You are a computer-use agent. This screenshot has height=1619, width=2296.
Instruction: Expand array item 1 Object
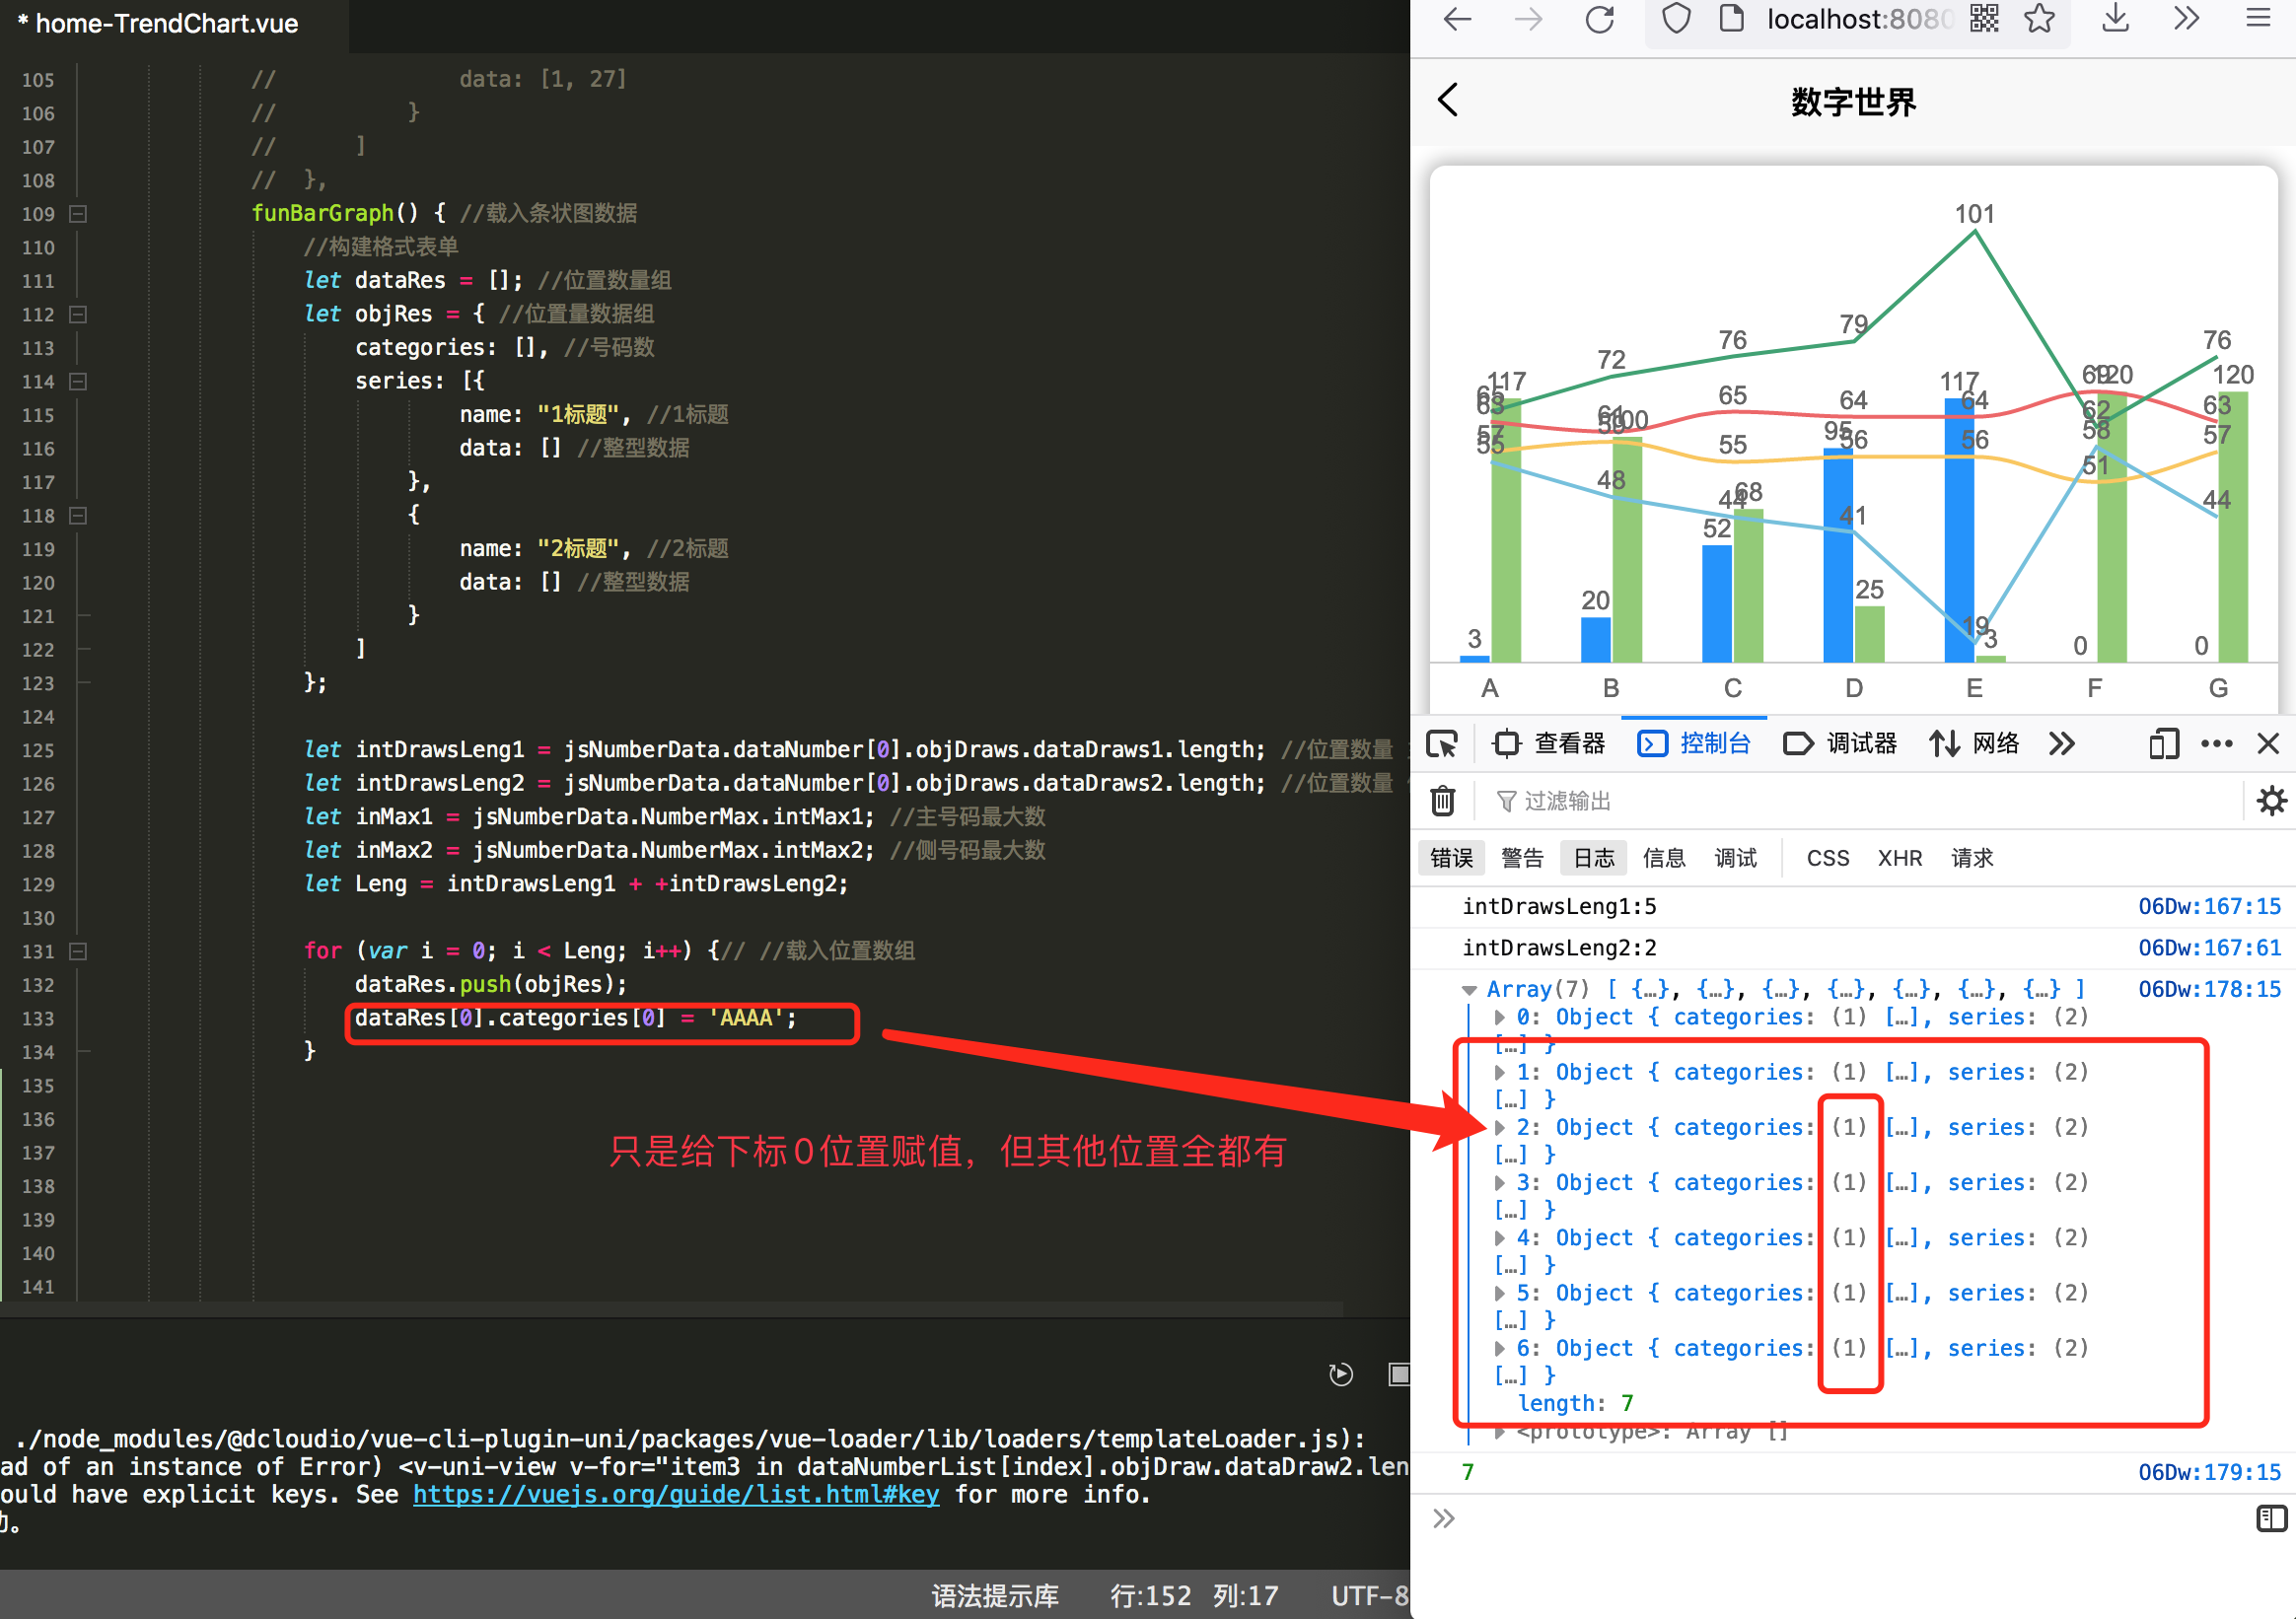tap(1500, 1072)
